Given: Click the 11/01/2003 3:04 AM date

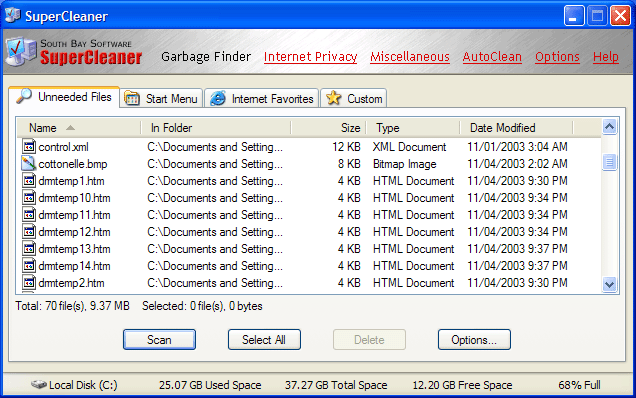Looking at the screenshot, I should (x=517, y=147).
